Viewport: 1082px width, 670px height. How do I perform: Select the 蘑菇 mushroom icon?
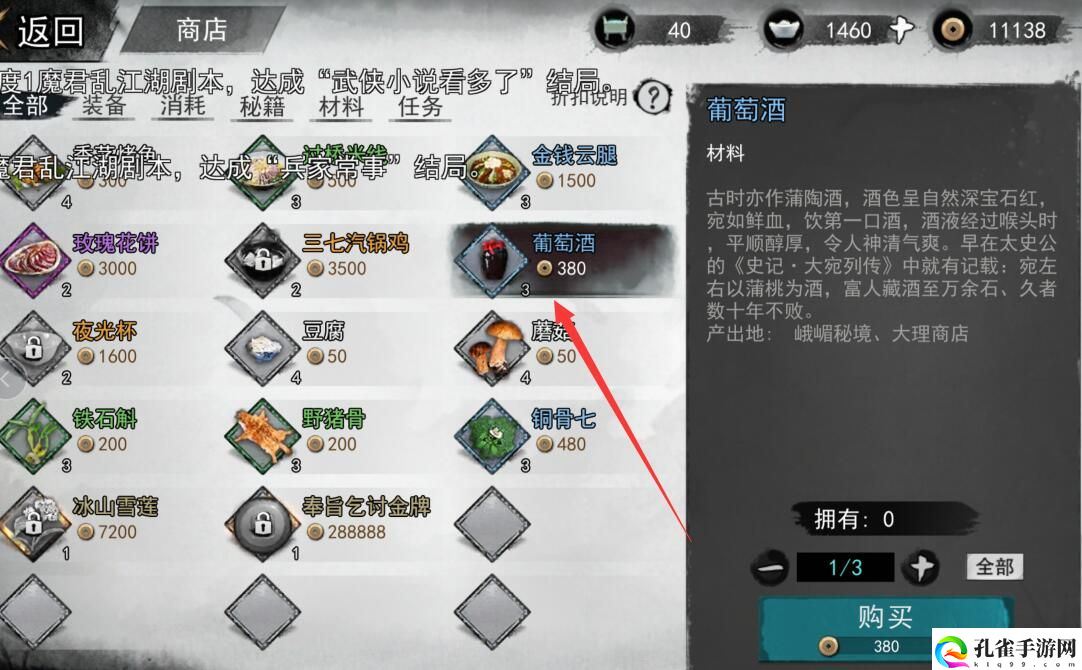coord(491,348)
